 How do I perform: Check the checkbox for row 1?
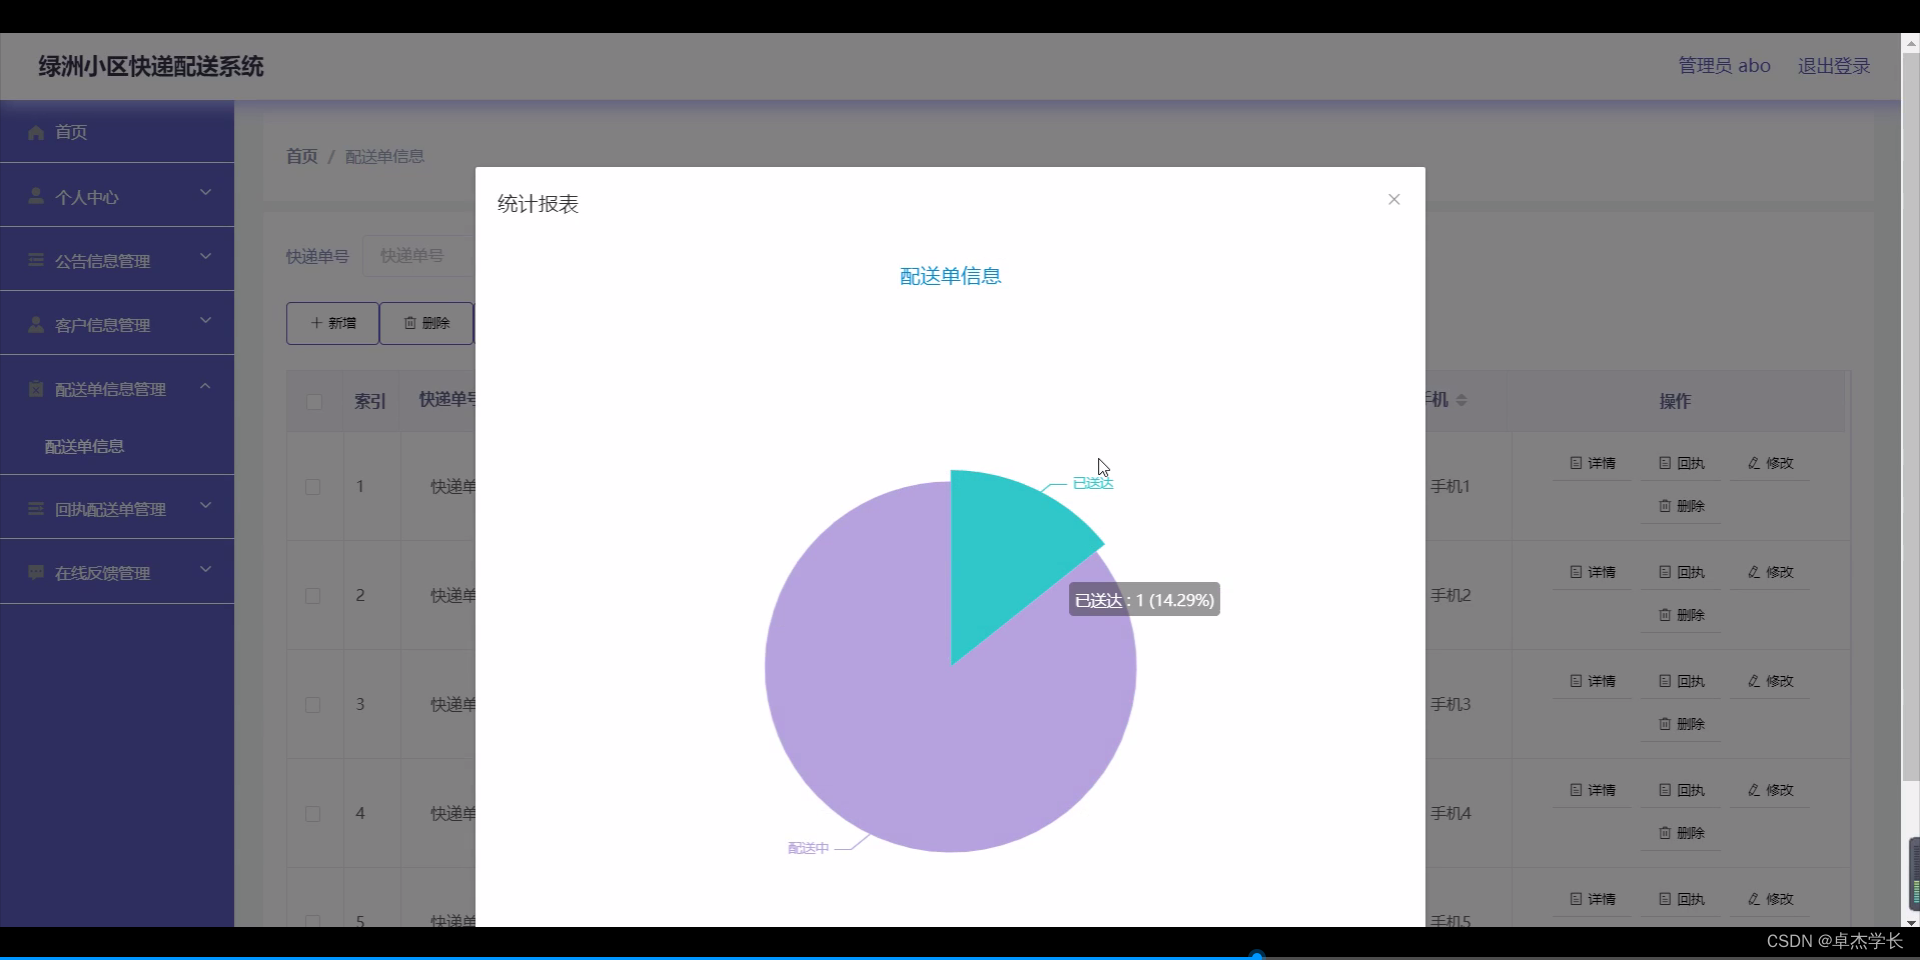tap(312, 488)
